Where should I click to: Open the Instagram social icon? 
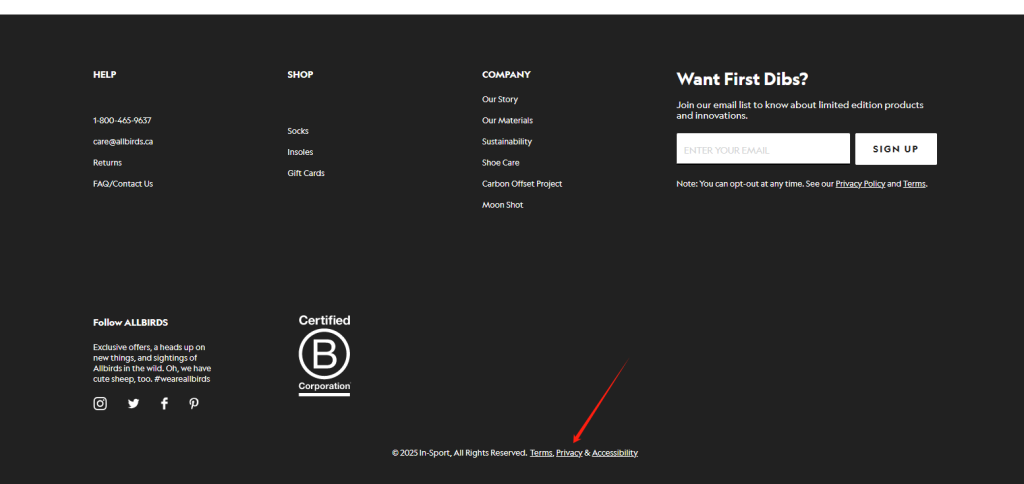point(100,404)
